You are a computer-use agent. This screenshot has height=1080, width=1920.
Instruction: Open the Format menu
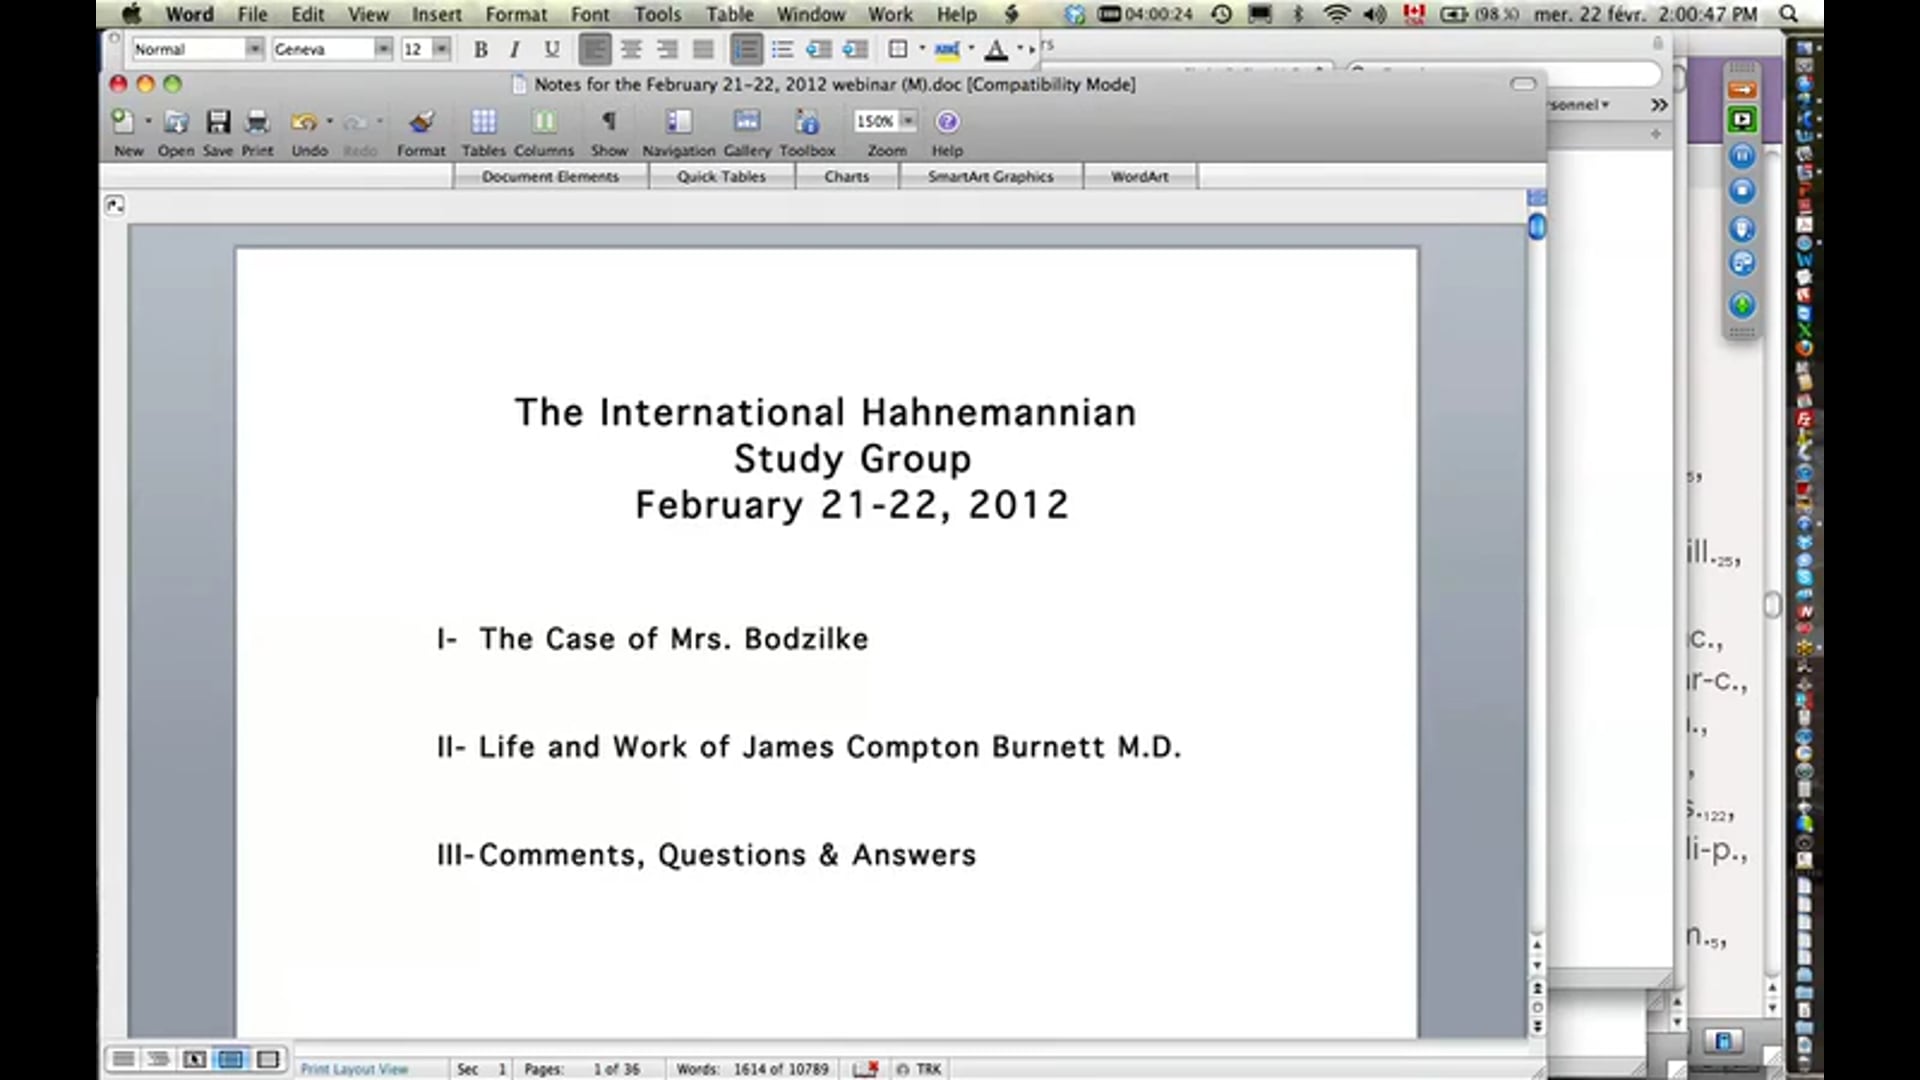point(515,14)
